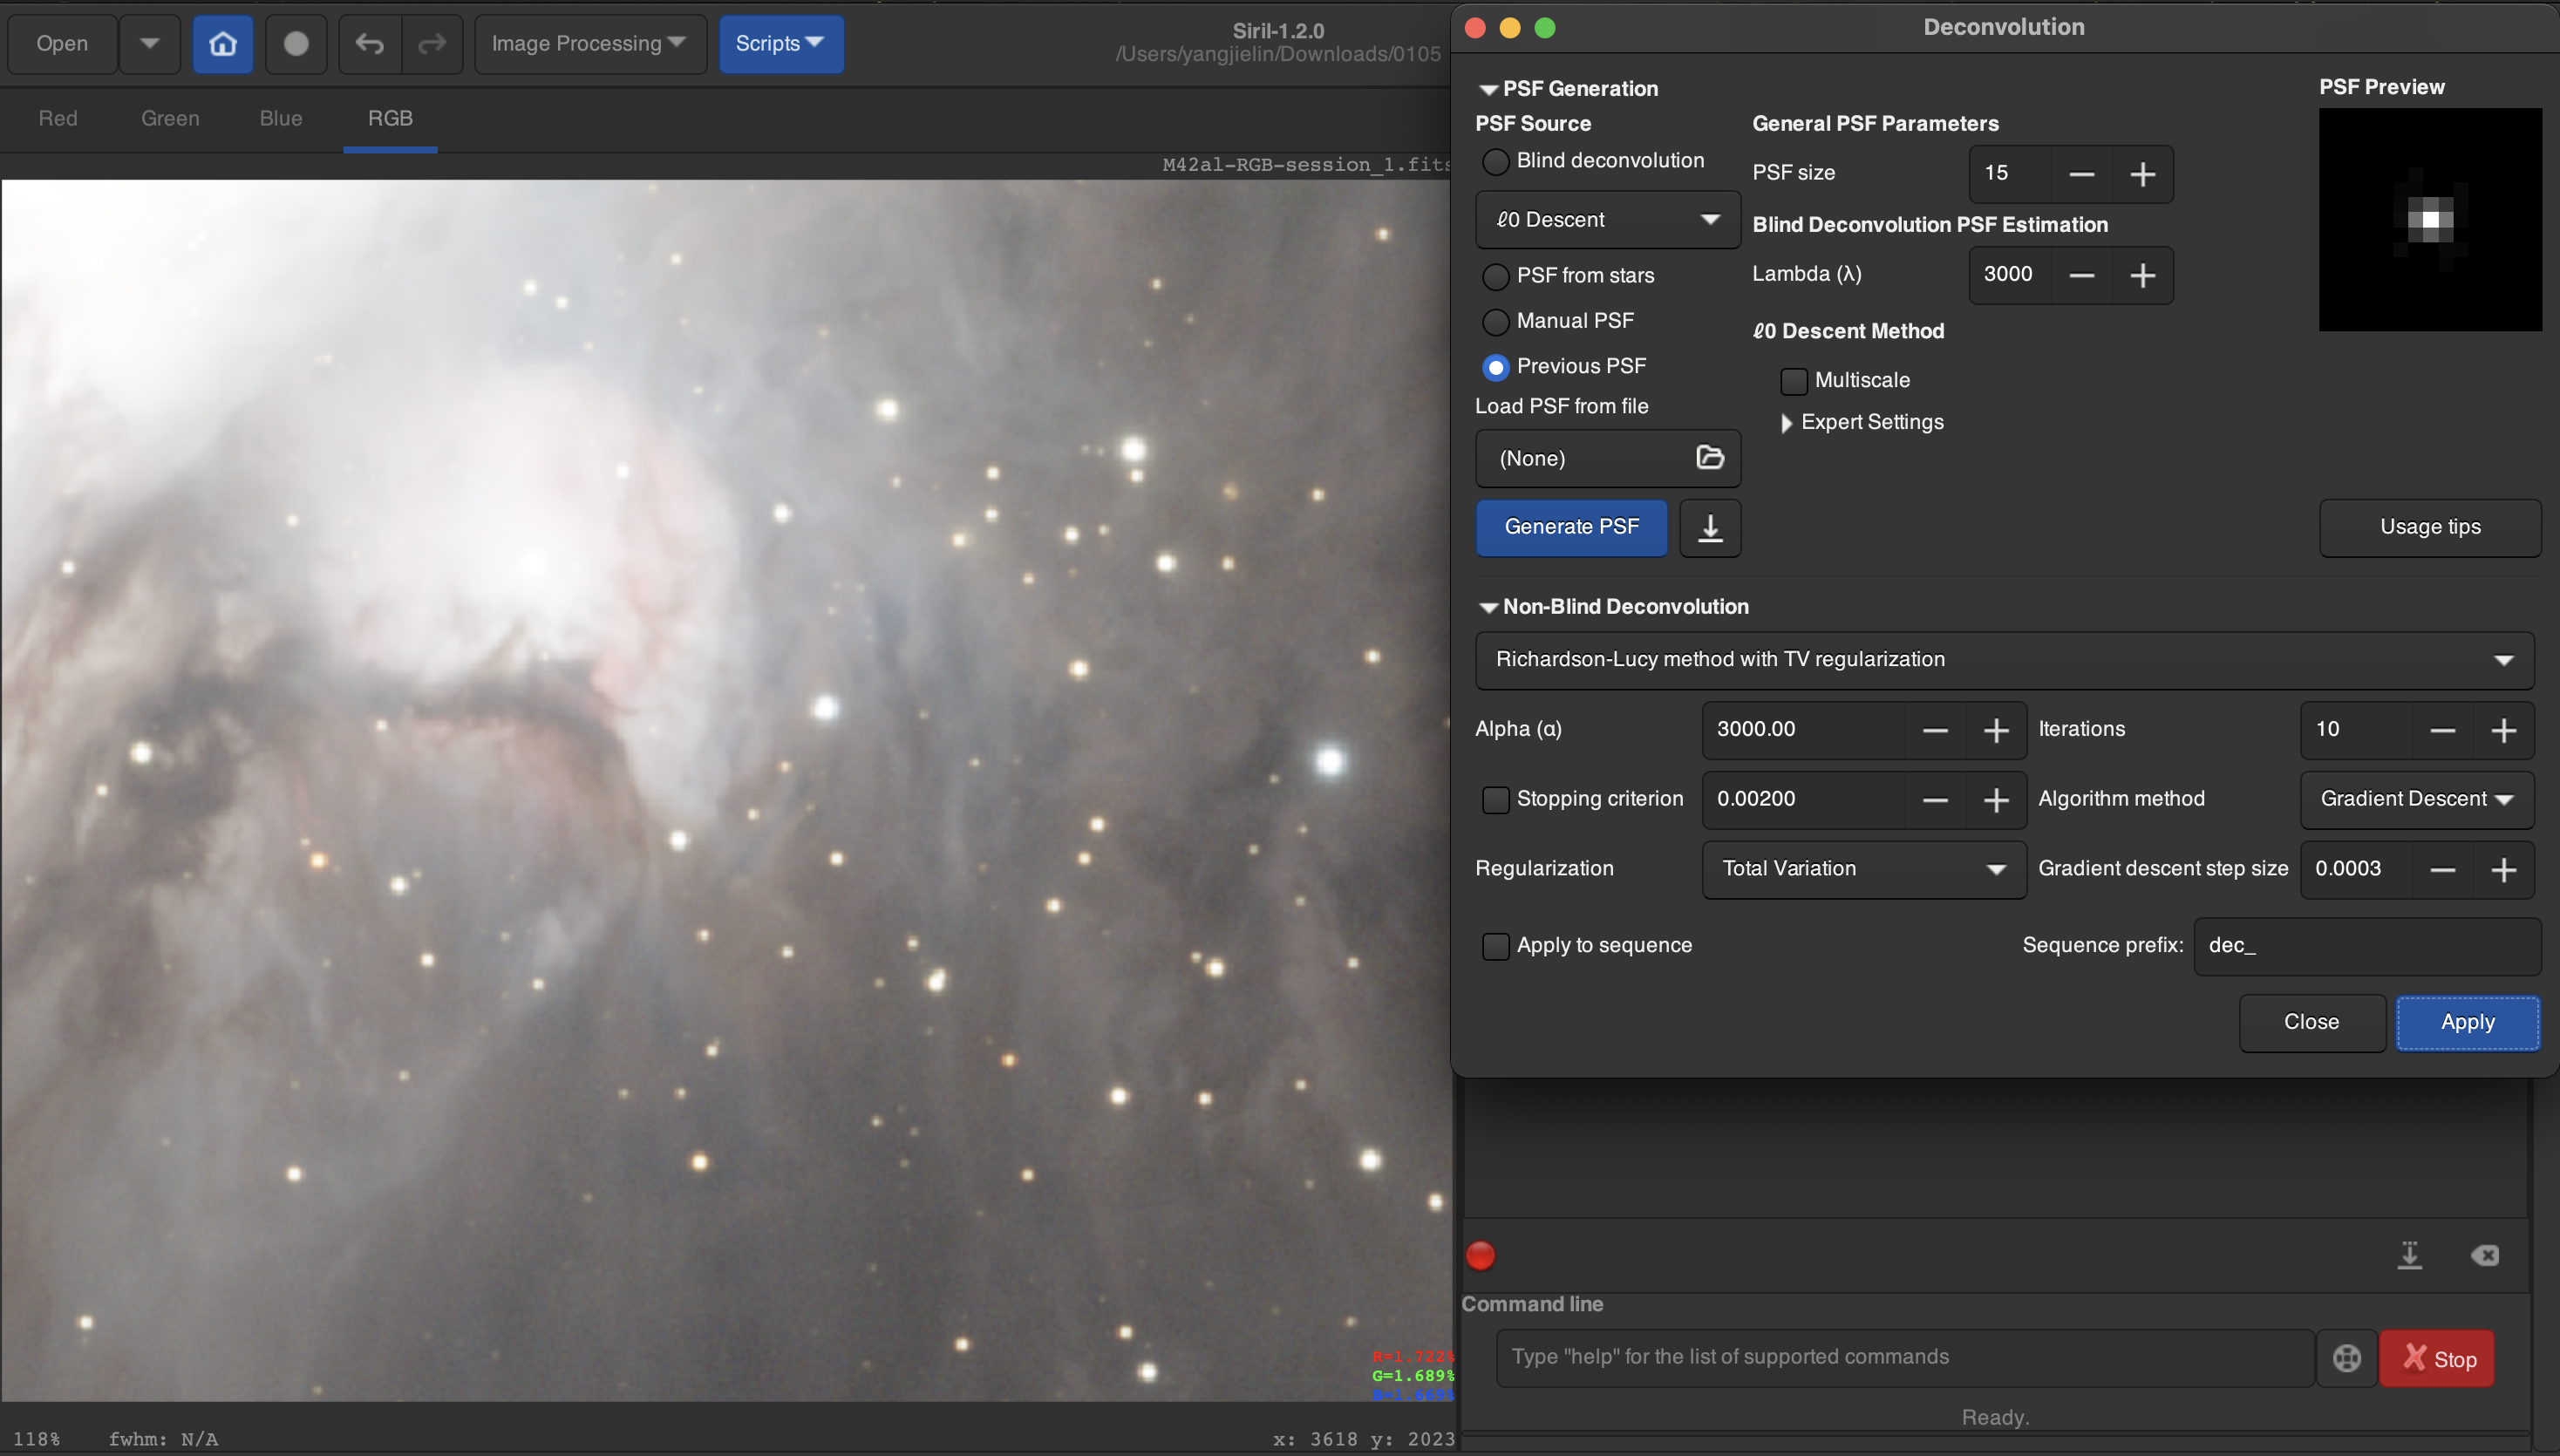Open the Load PSF file folder icon
Viewport: 2560px width, 1456px height.
click(x=1710, y=458)
